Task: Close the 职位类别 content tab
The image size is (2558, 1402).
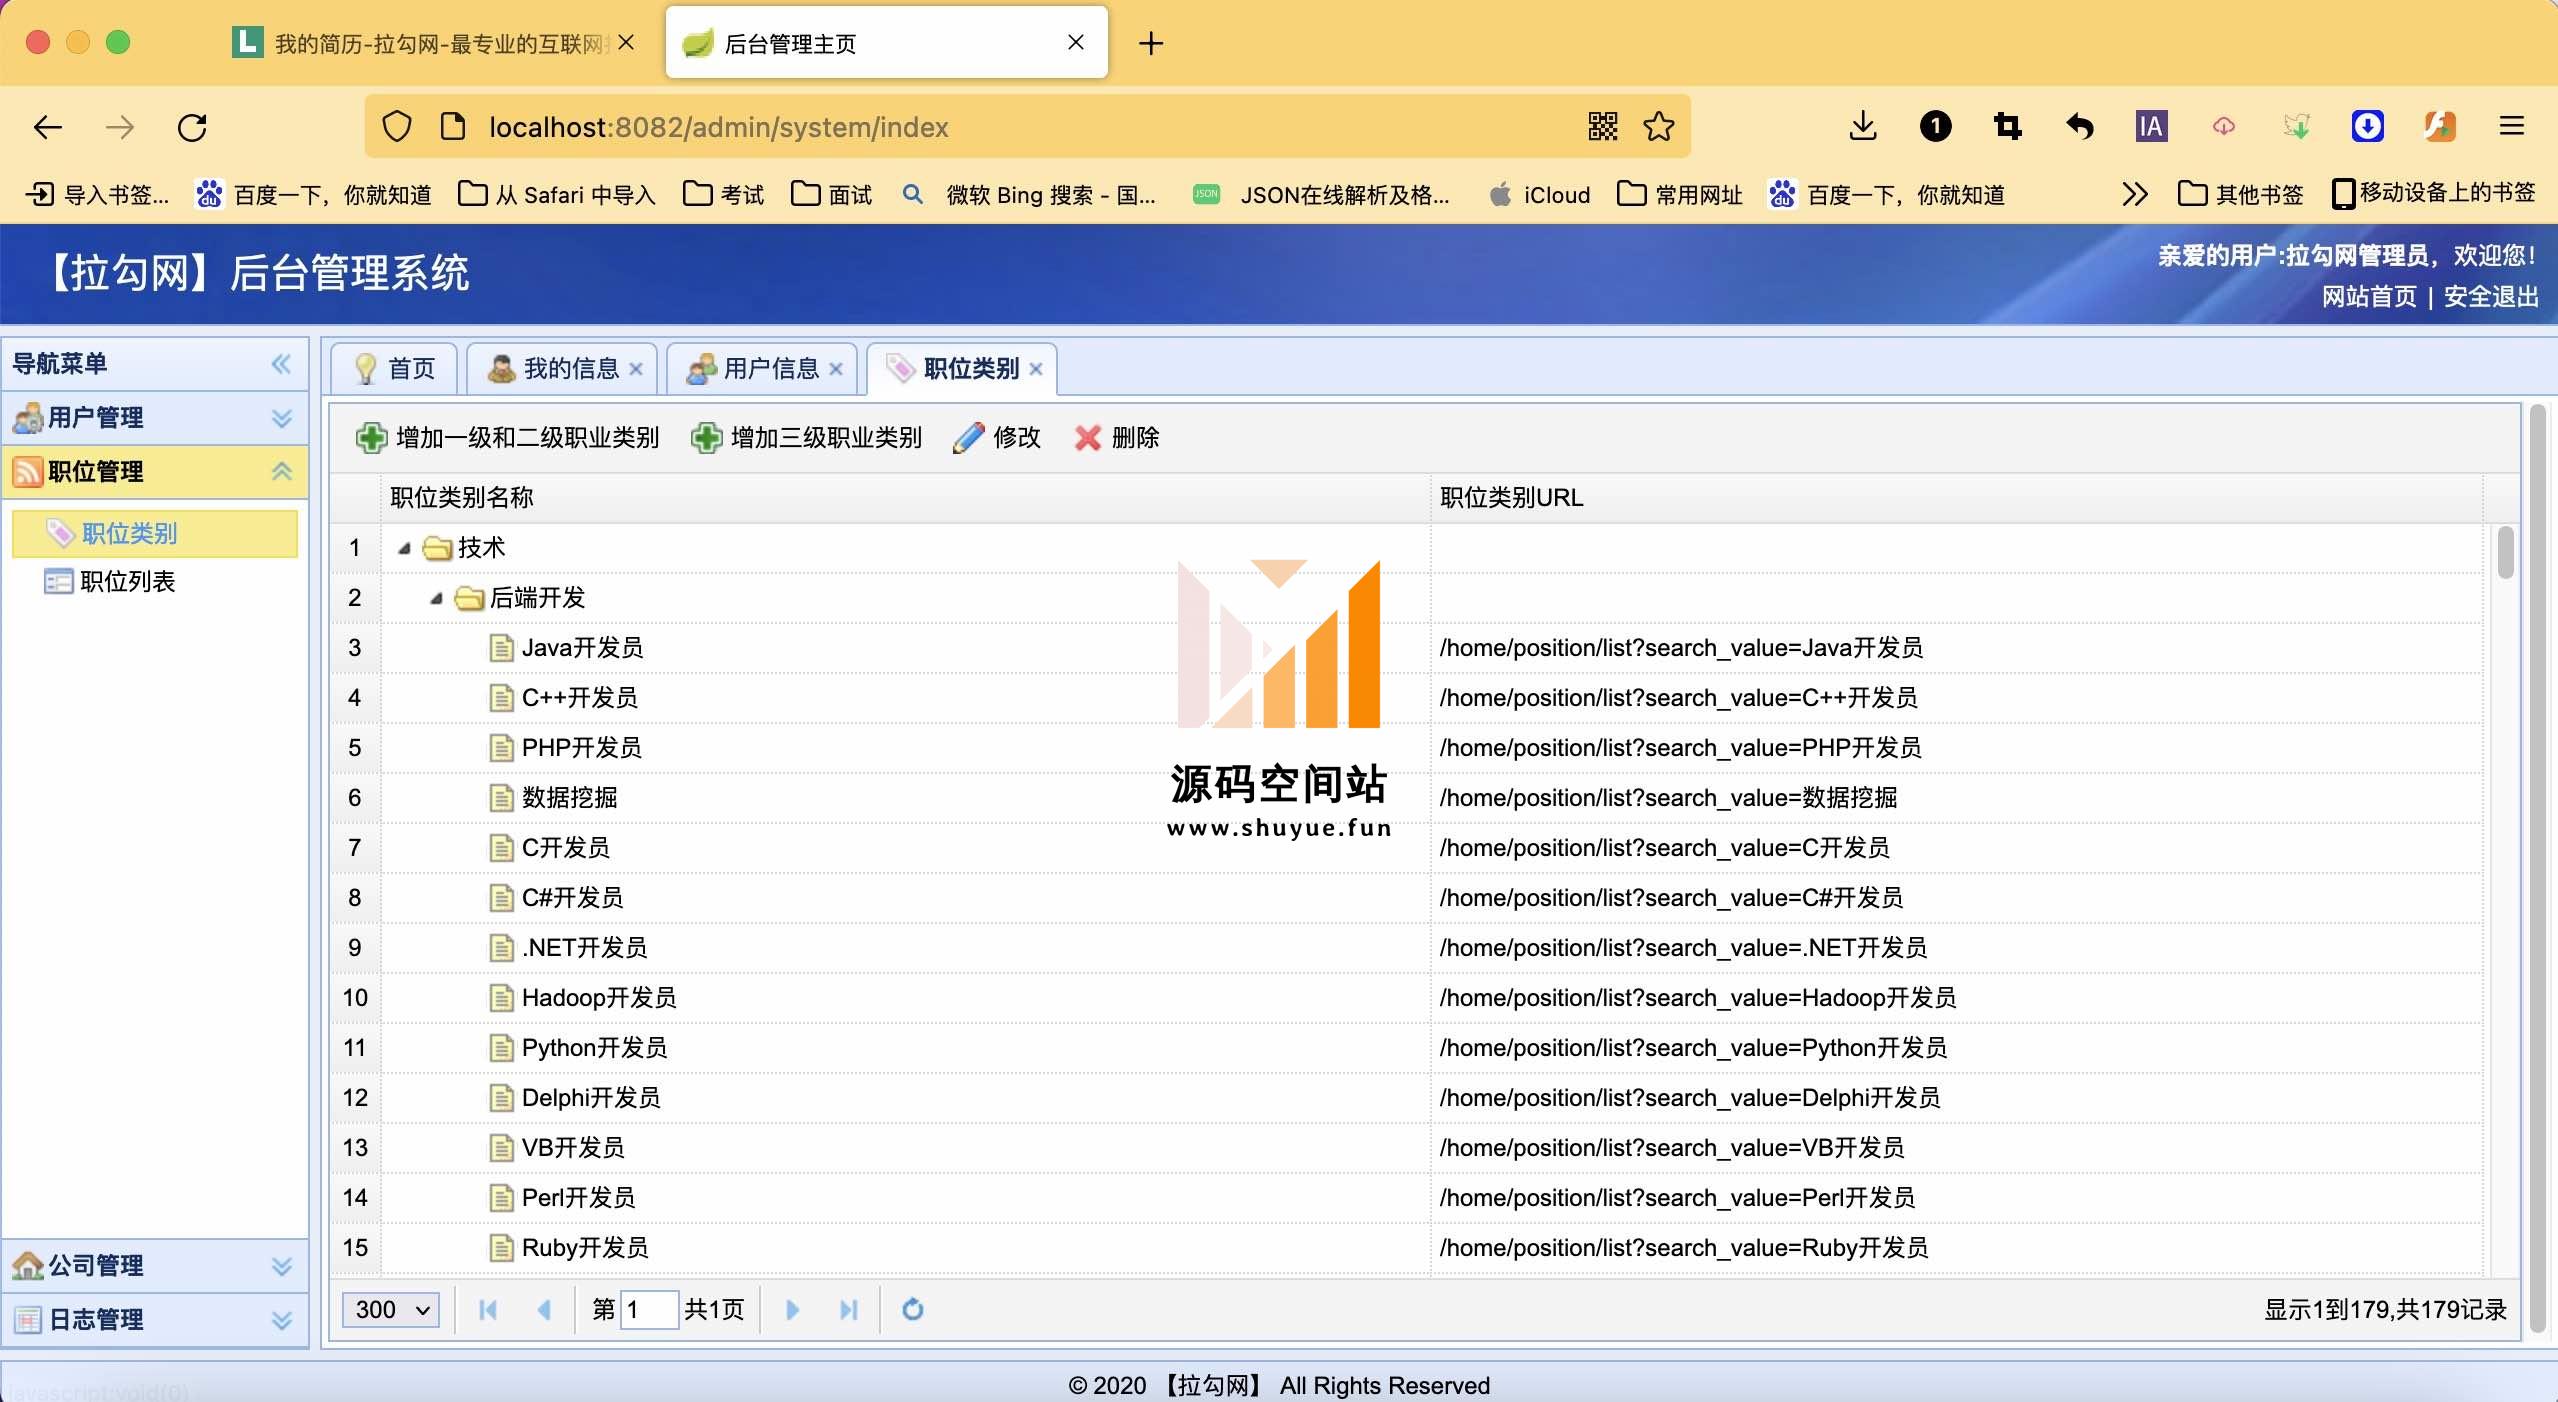Action: pyautogui.click(x=1036, y=369)
